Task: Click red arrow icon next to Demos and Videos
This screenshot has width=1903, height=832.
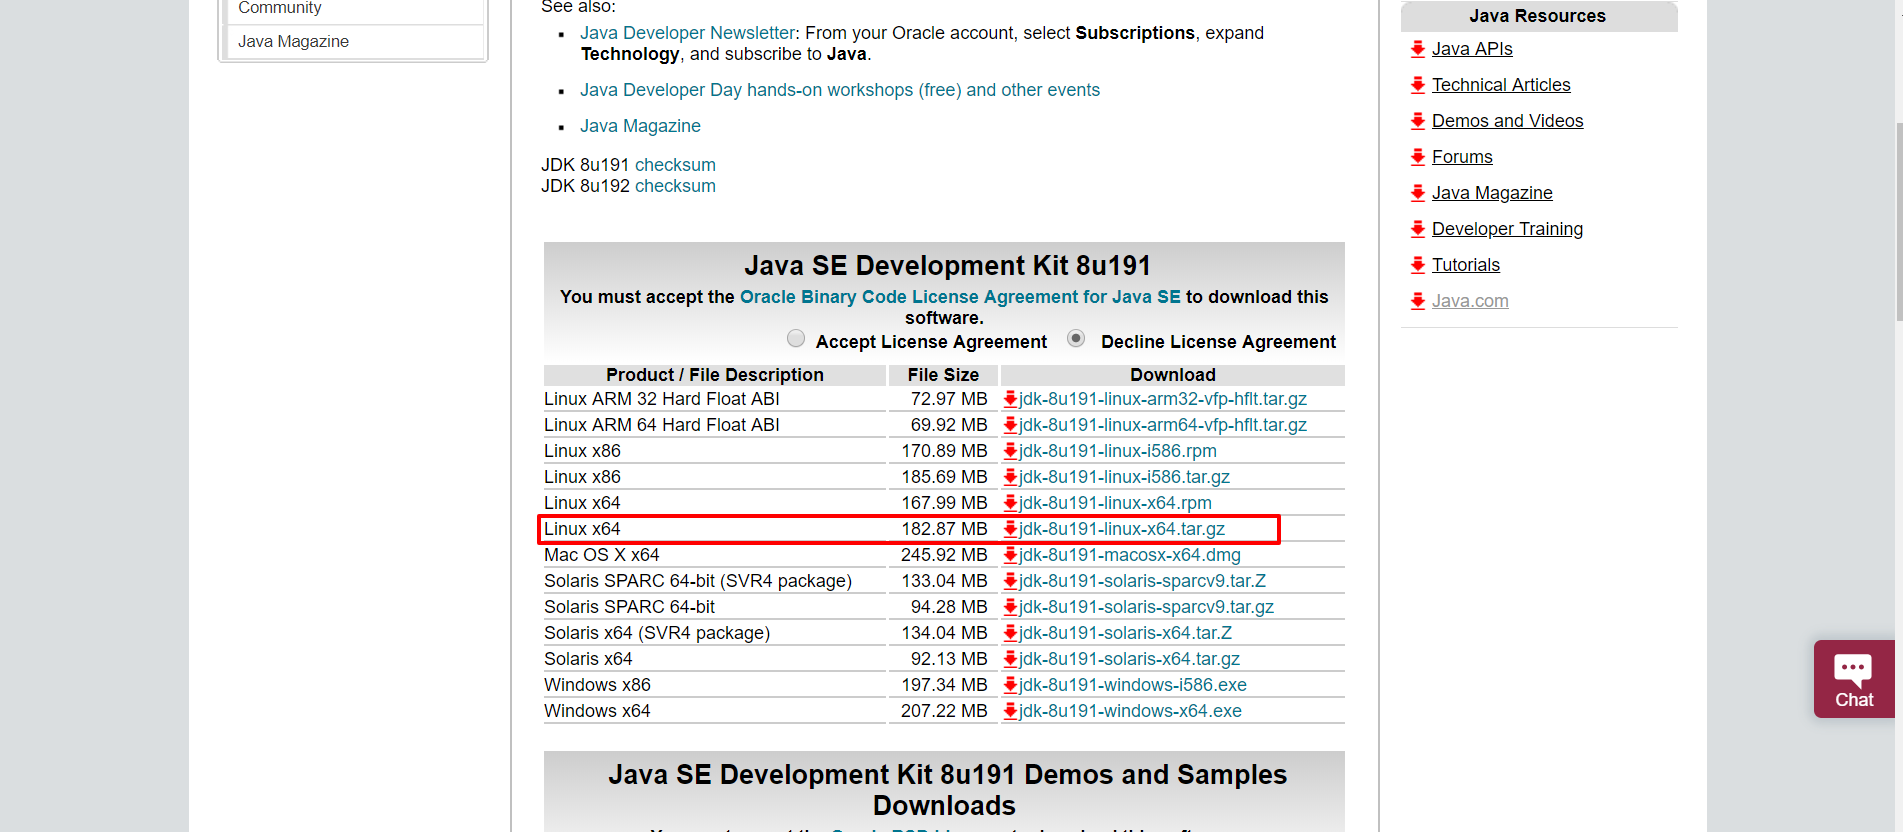Action: (1418, 121)
